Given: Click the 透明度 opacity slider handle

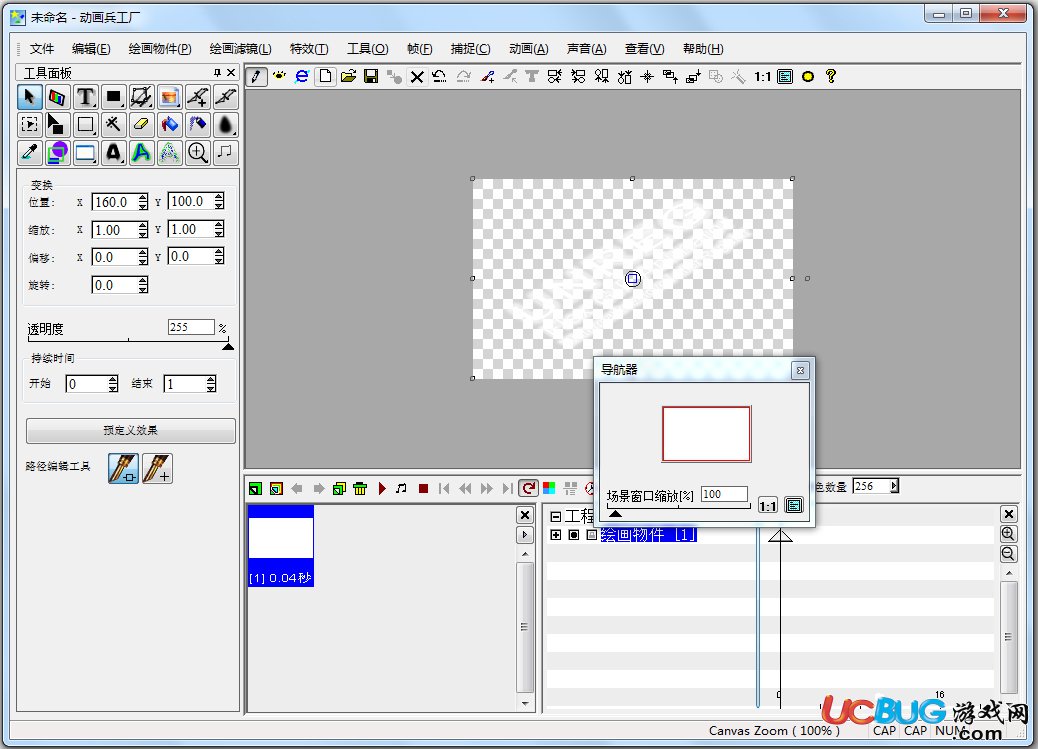Looking at the screenshot, I should [x=228, y=346].
